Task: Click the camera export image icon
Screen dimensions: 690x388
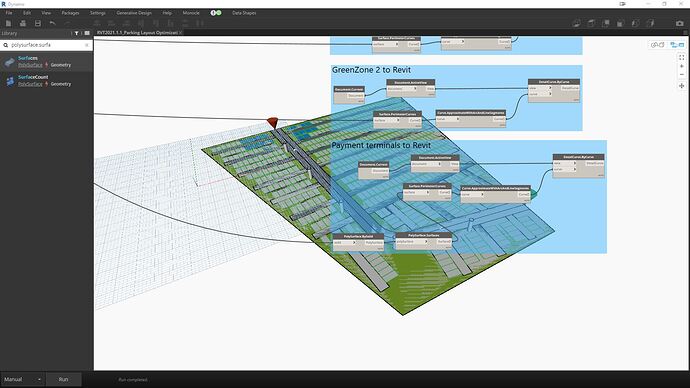Action: tap(679, 23)
